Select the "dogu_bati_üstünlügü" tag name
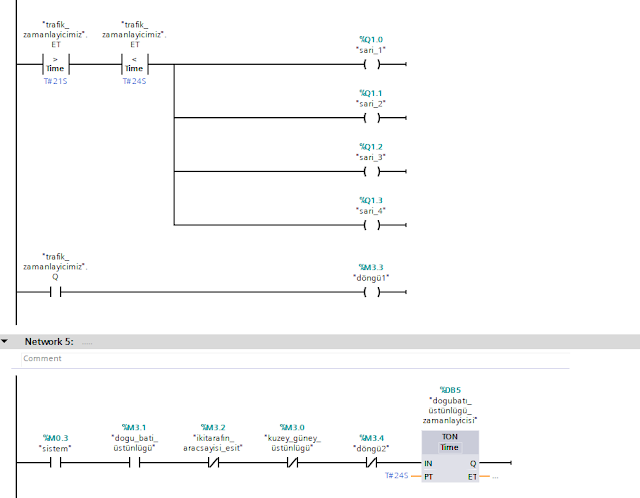The width and height of the screenshot is (640, 498). [134, 443]
